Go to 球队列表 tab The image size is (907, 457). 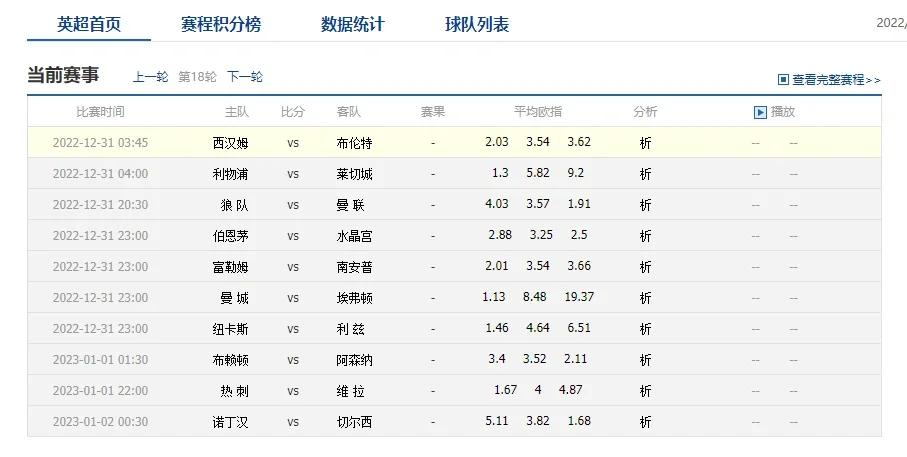click(477, 24)
